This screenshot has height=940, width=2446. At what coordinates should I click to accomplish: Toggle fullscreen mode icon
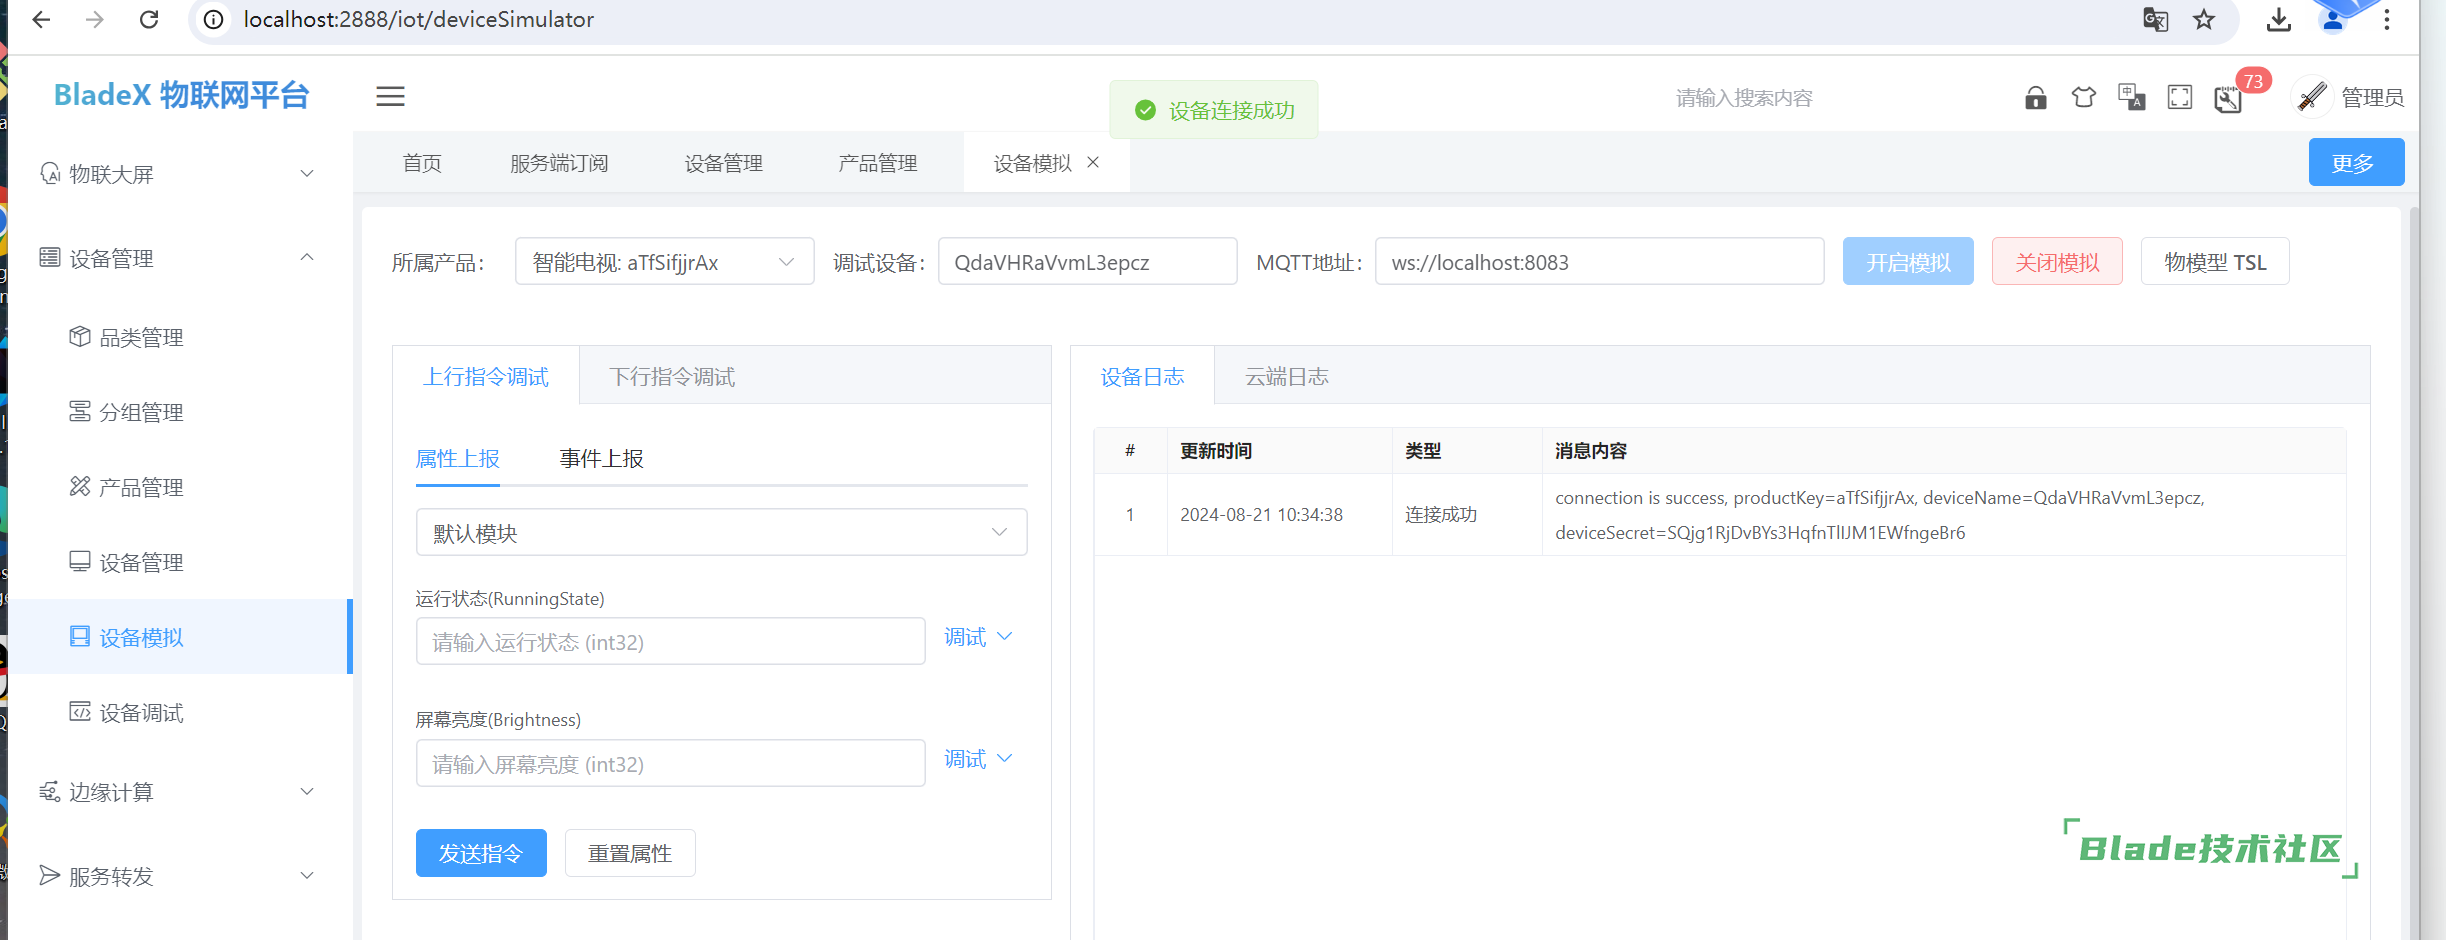(2179, 97)
